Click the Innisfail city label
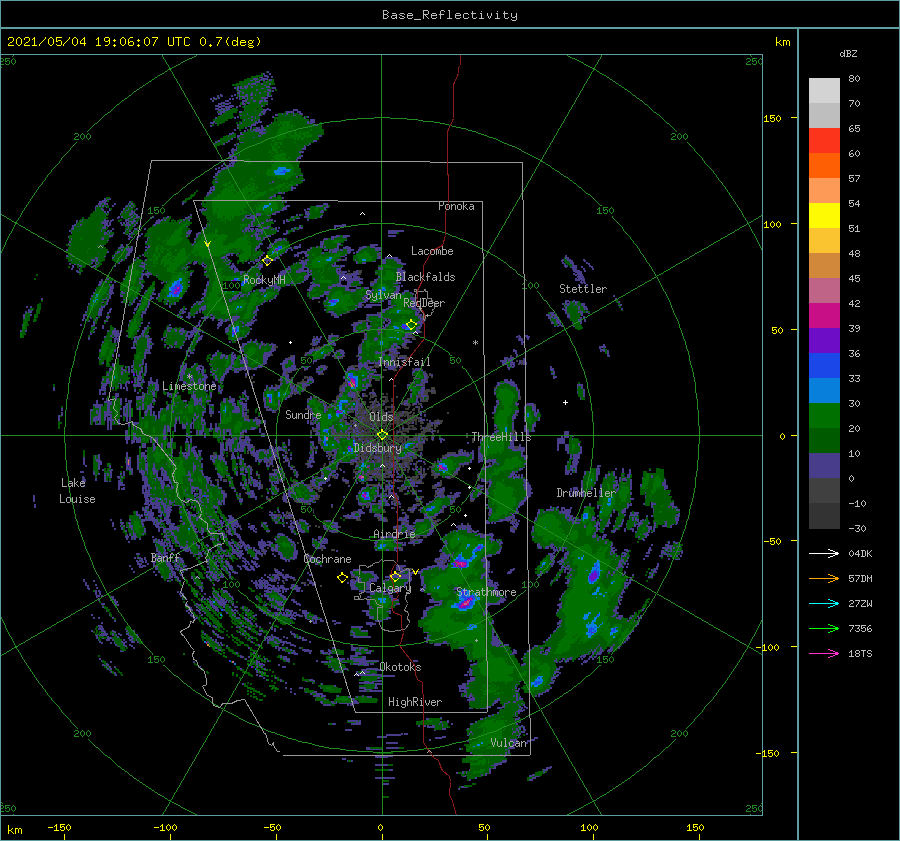900x841 pixels. (x=404, y=362)
